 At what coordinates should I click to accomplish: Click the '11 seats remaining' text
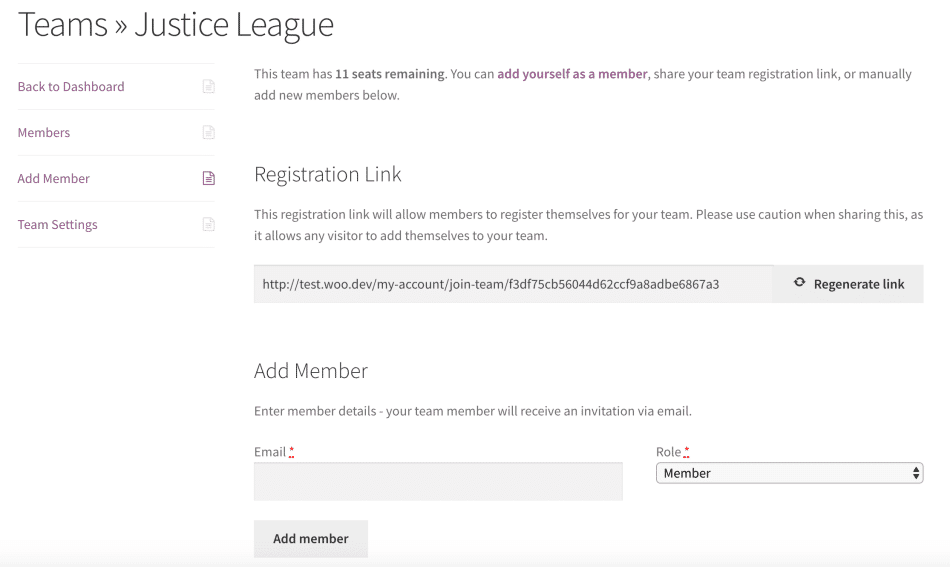click(390, 74)
